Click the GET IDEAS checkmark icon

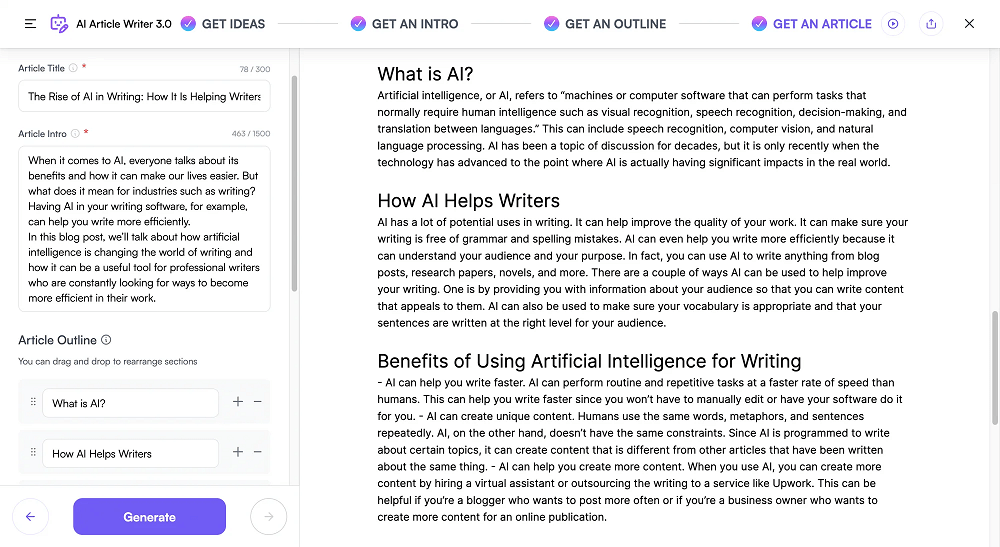188,24
